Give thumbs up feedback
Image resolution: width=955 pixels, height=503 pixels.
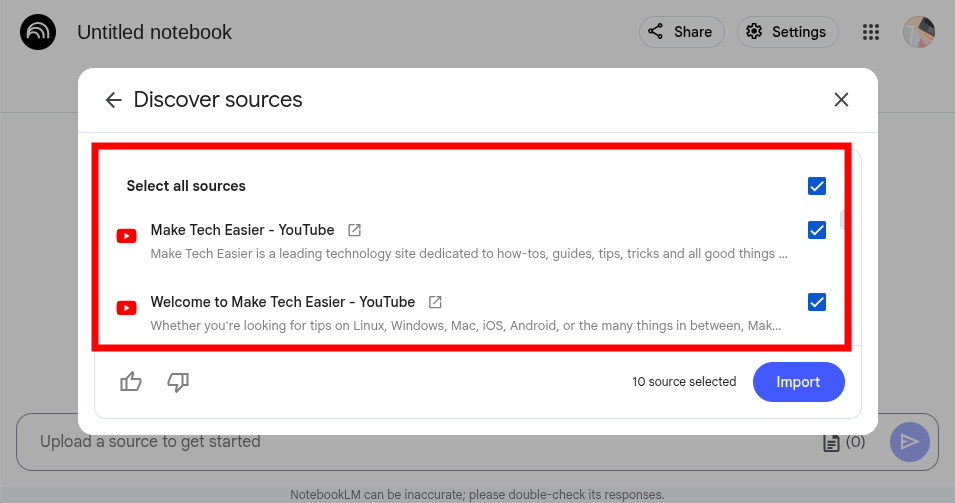pyautogui.click(x=130, y=382)
